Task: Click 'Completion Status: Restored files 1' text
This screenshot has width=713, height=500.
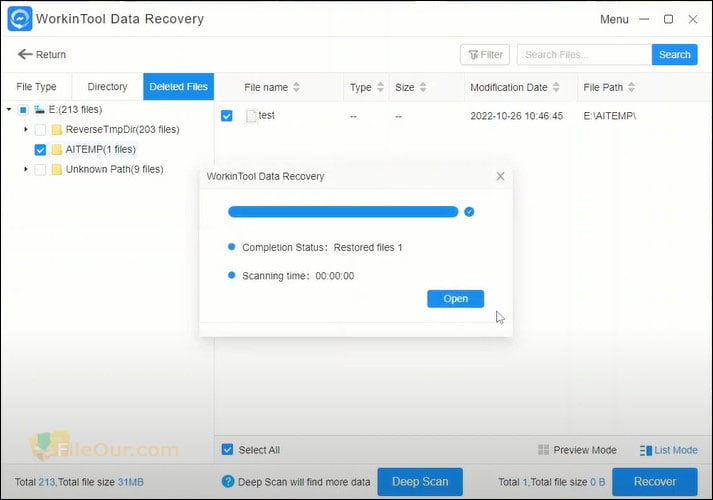Action: tap(322, 248)
